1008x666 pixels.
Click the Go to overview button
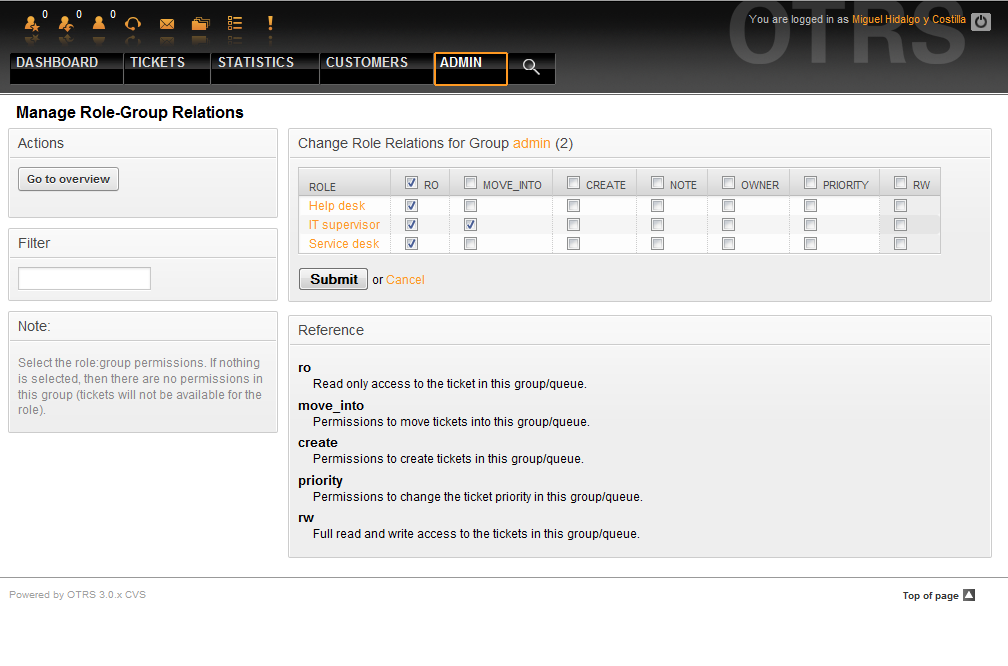click(69, 179)
